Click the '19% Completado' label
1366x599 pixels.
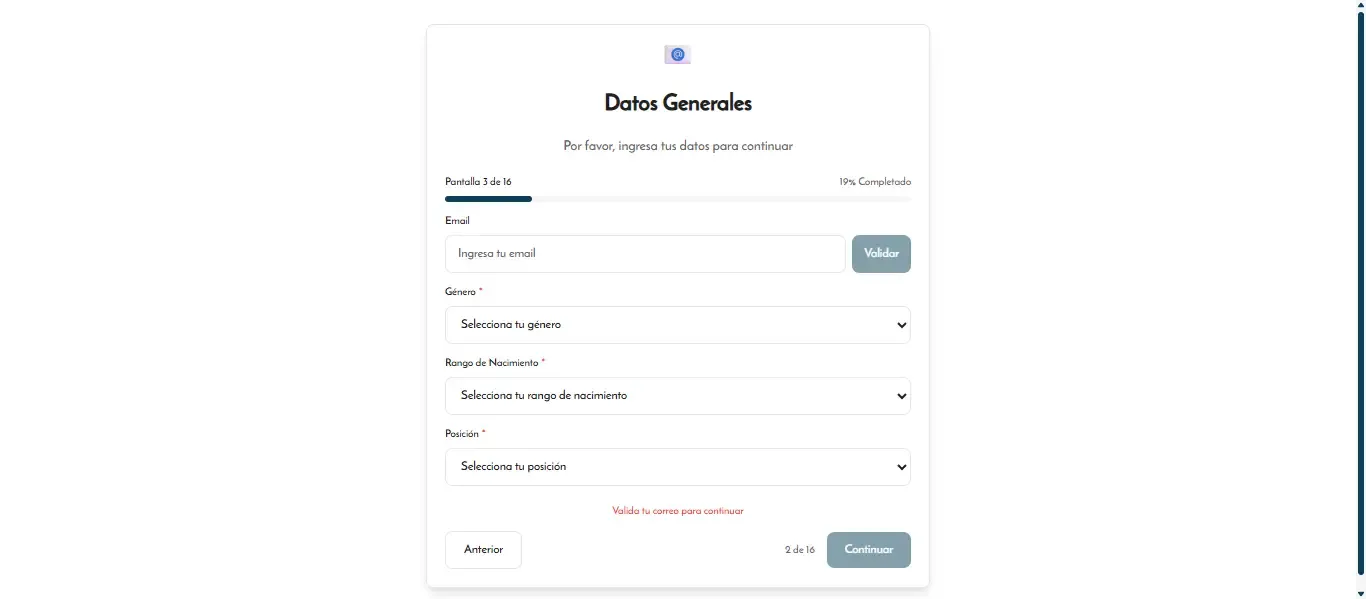coord(875,181)
